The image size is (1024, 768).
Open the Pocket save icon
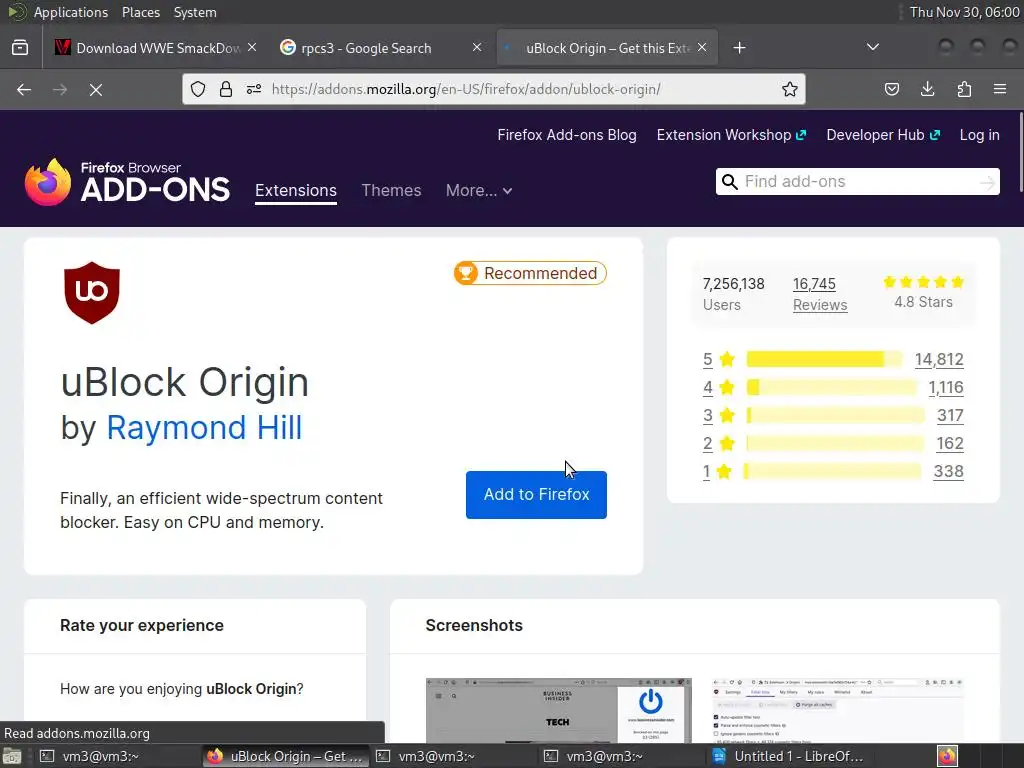click(x=891, y=89)
